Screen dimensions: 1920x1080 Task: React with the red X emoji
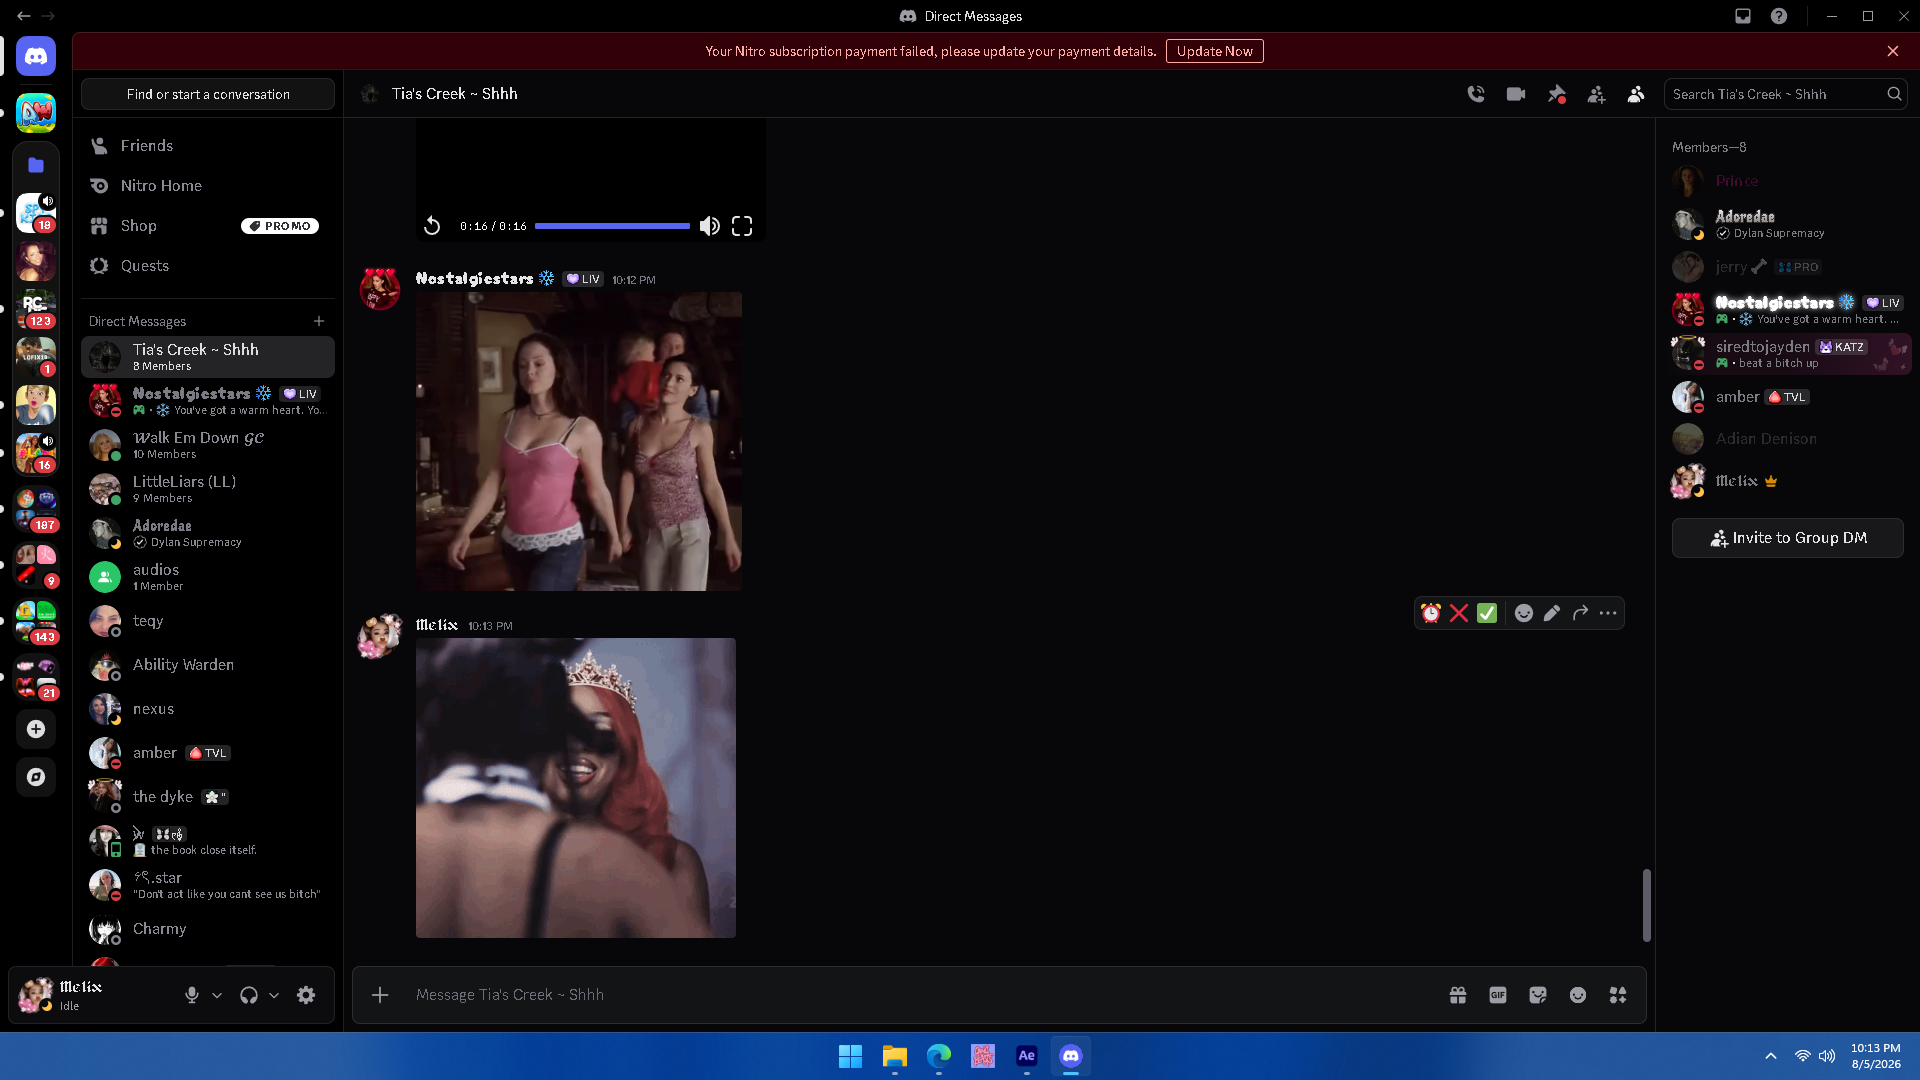click(x=1459, y=613)
